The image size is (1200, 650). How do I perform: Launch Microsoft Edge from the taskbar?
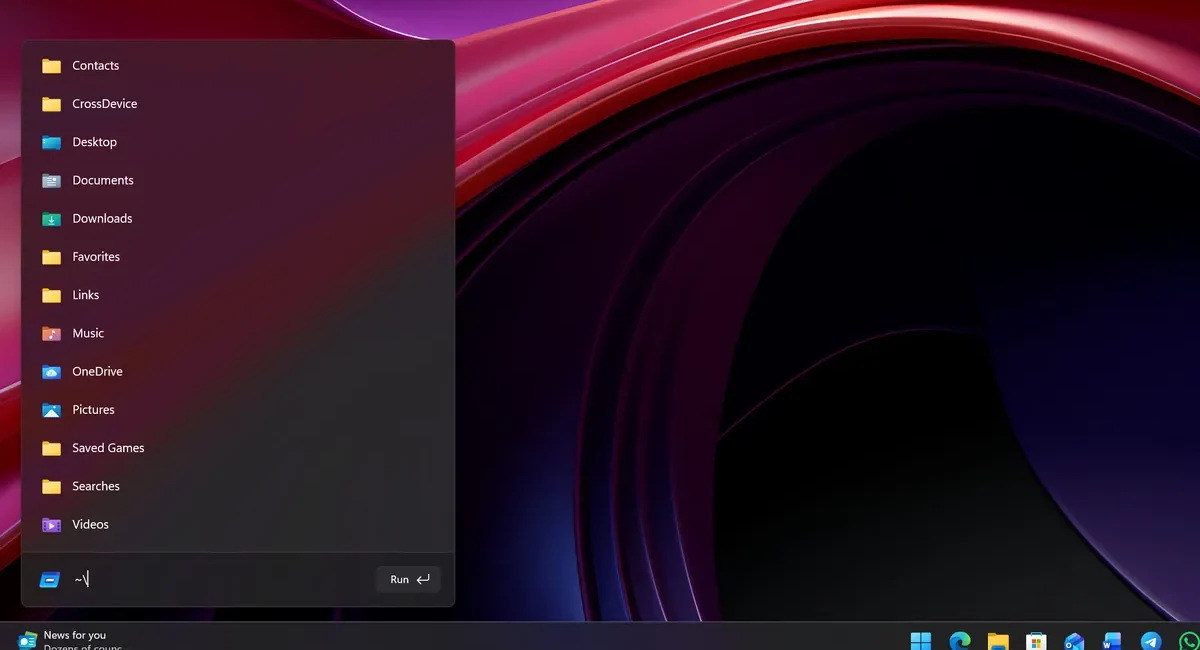tap(960, 640)
